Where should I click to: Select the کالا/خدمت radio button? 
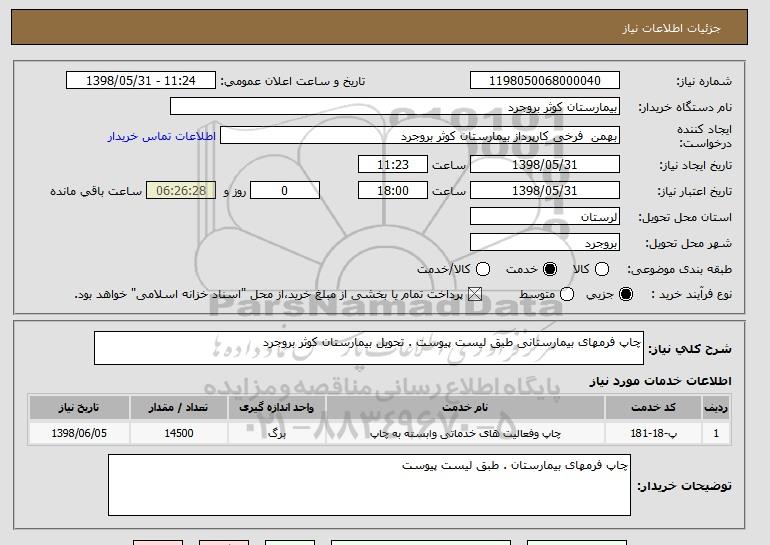(x=483, y=269)
